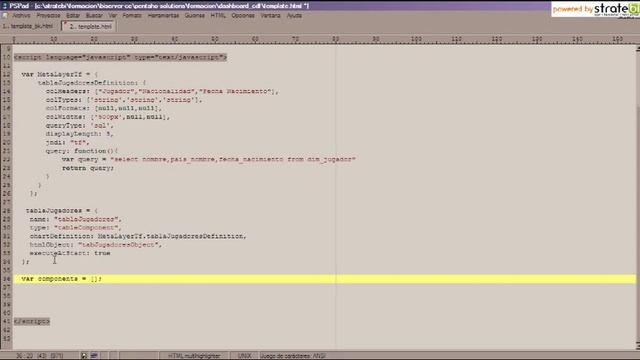Open the Ventana menu
The width and height of the screenshot is (640, 360).
(271, 16)
